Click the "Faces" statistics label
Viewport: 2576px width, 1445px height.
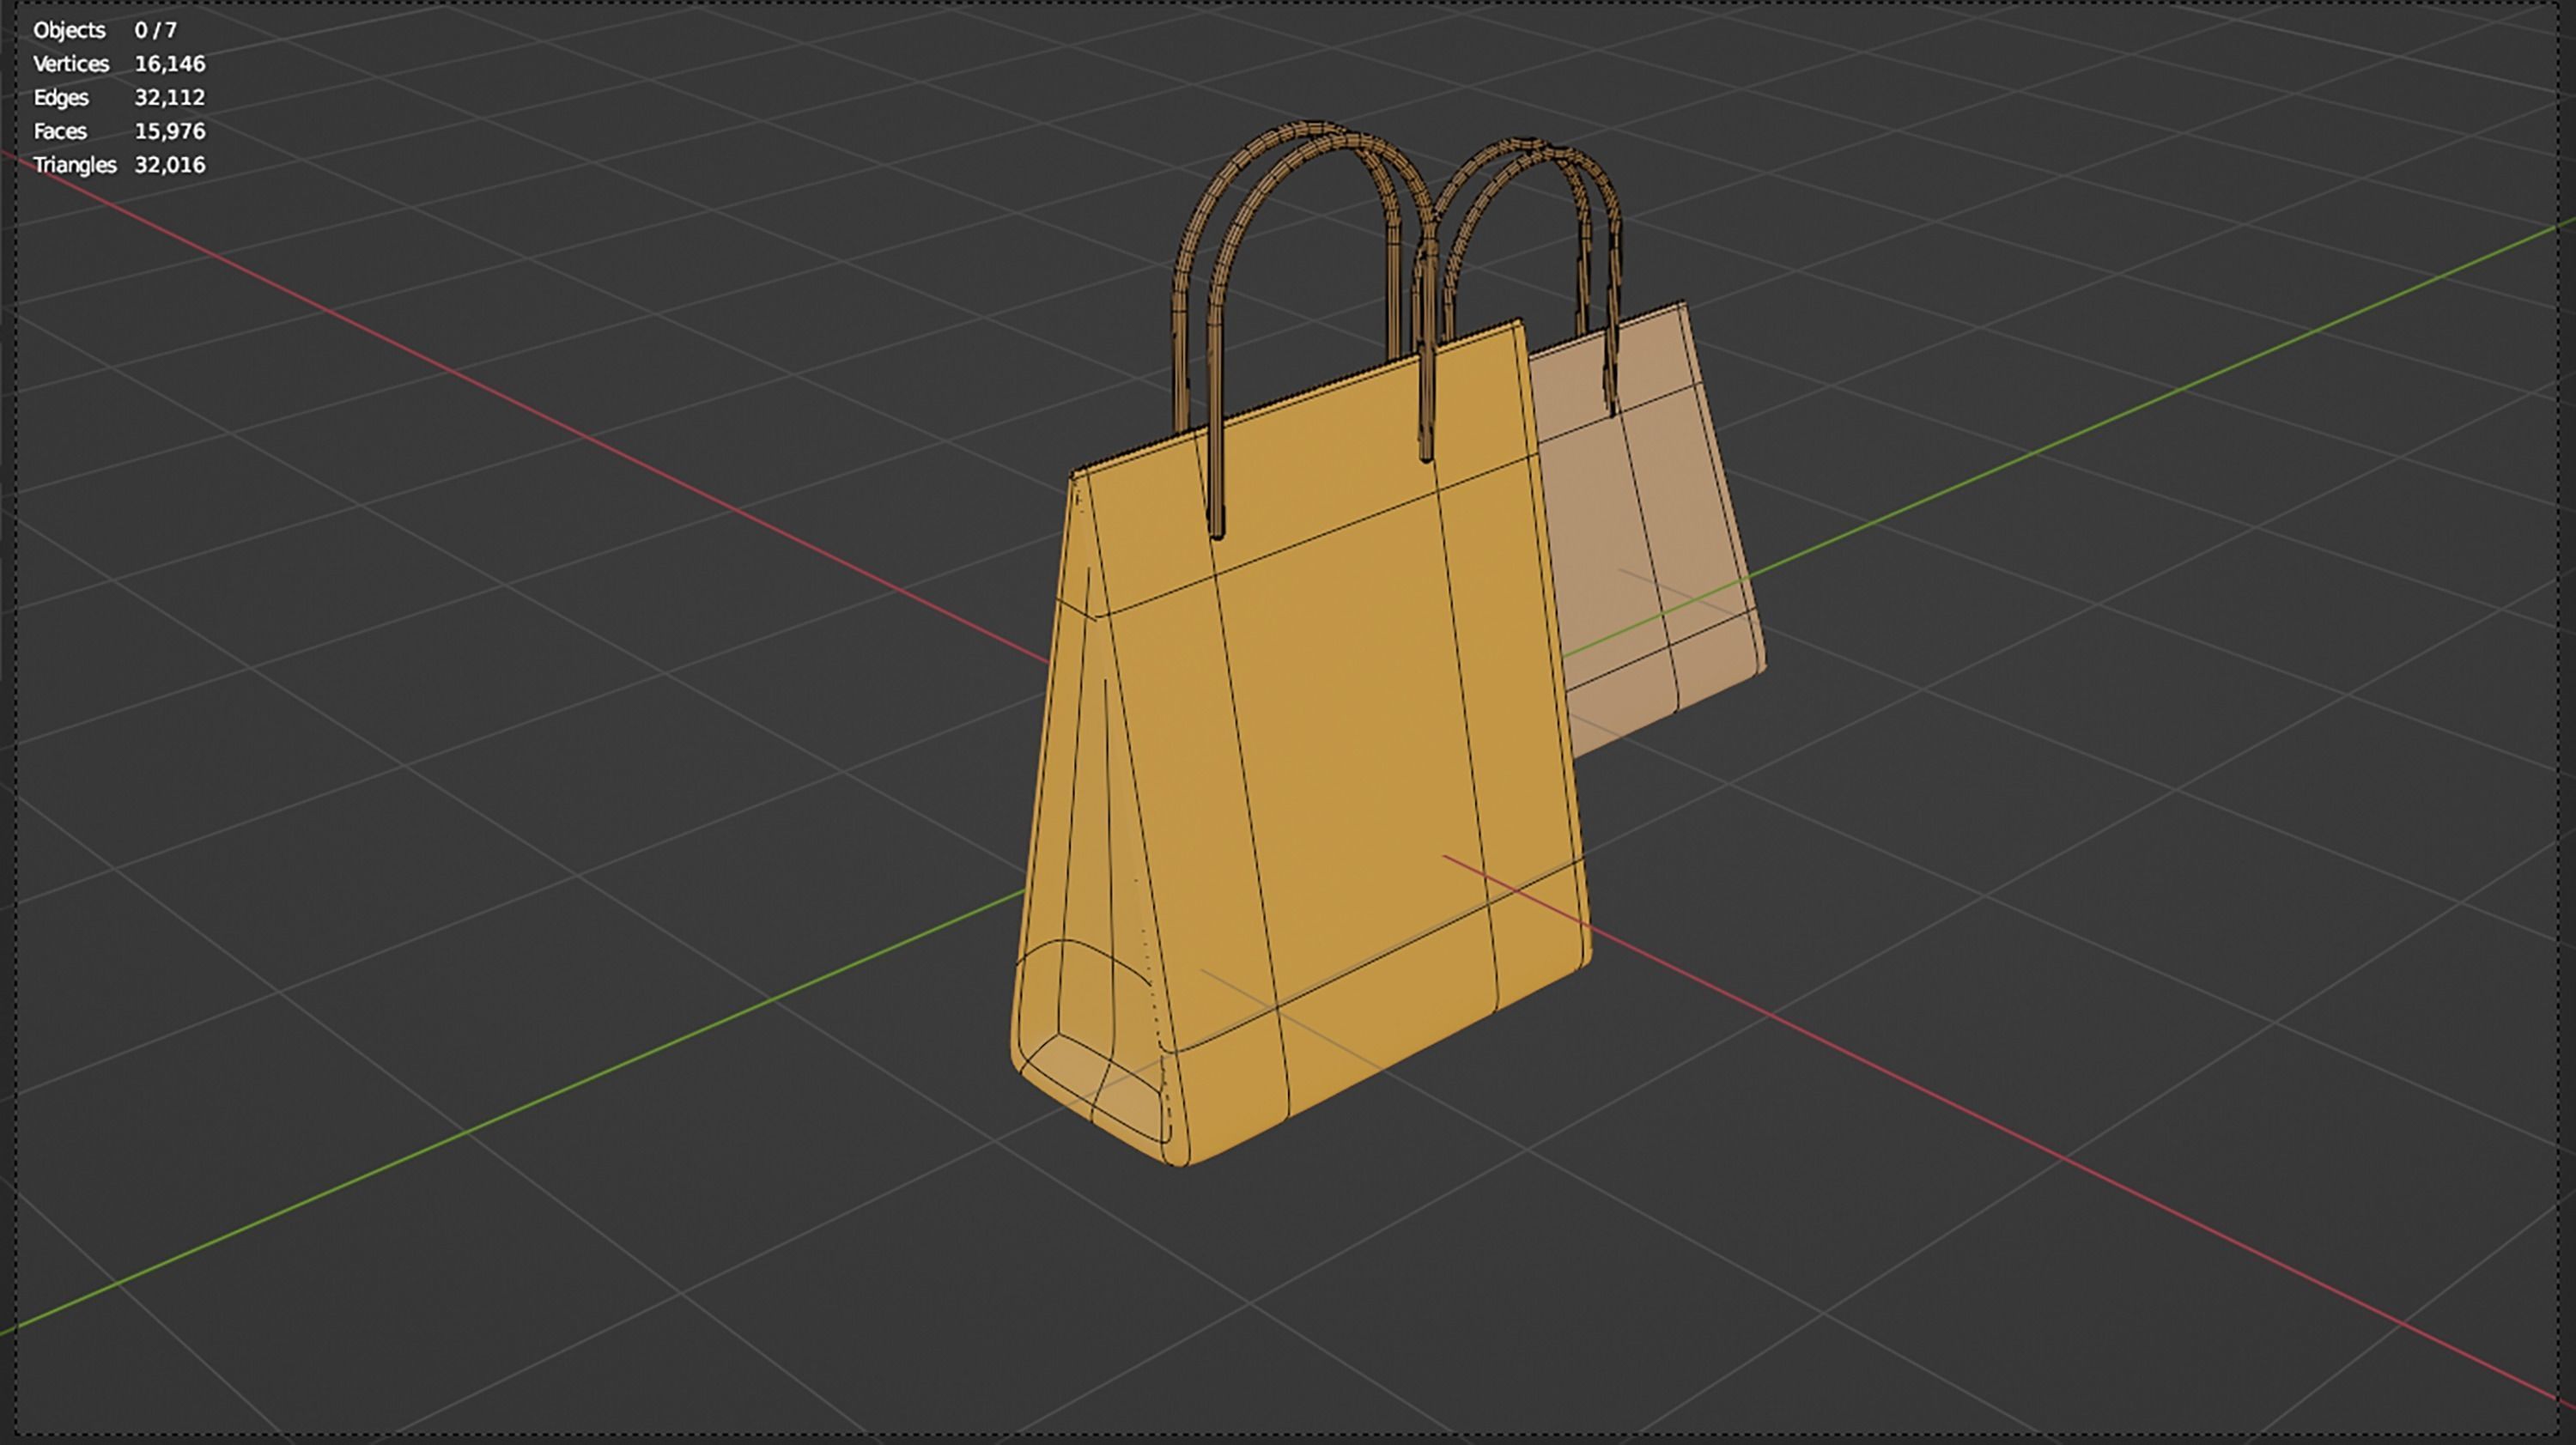pyautogui.click(x=60, y=131)
